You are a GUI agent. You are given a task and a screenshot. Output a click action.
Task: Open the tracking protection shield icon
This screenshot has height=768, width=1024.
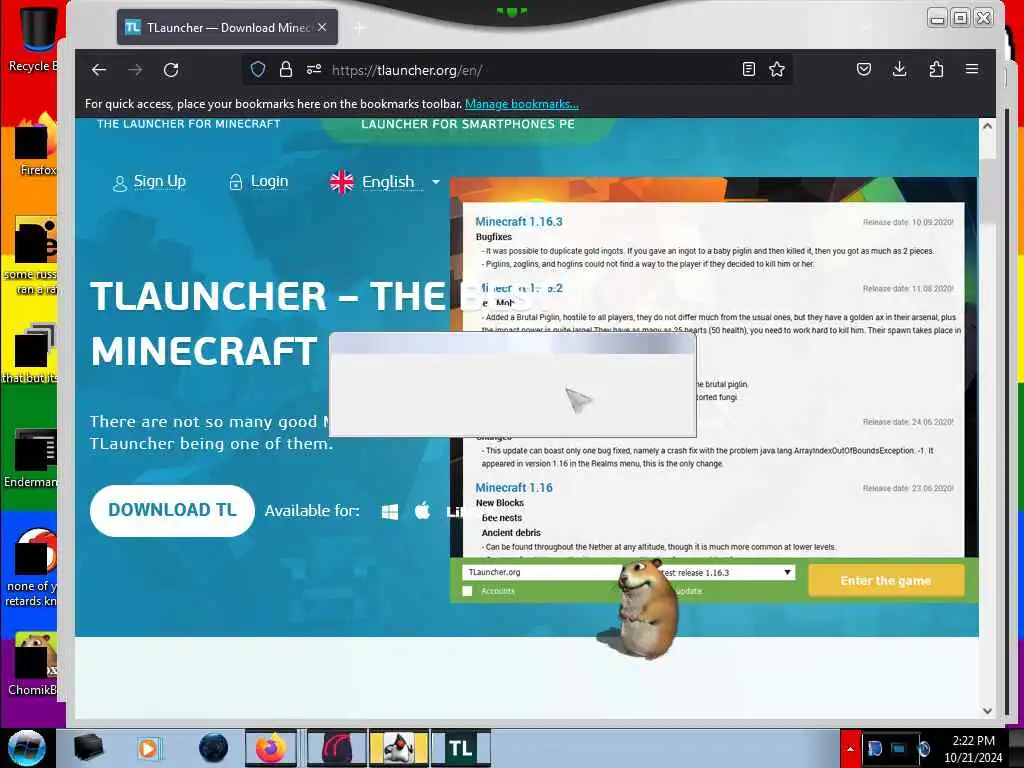(x=258, y=69)
